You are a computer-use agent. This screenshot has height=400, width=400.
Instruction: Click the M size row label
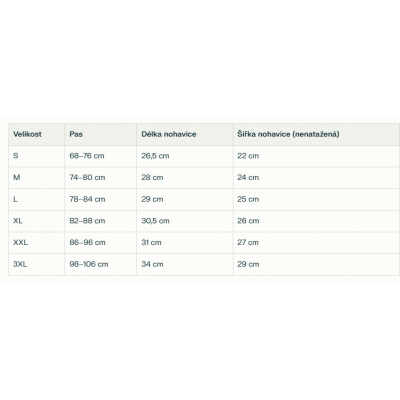tap(17, 177)
